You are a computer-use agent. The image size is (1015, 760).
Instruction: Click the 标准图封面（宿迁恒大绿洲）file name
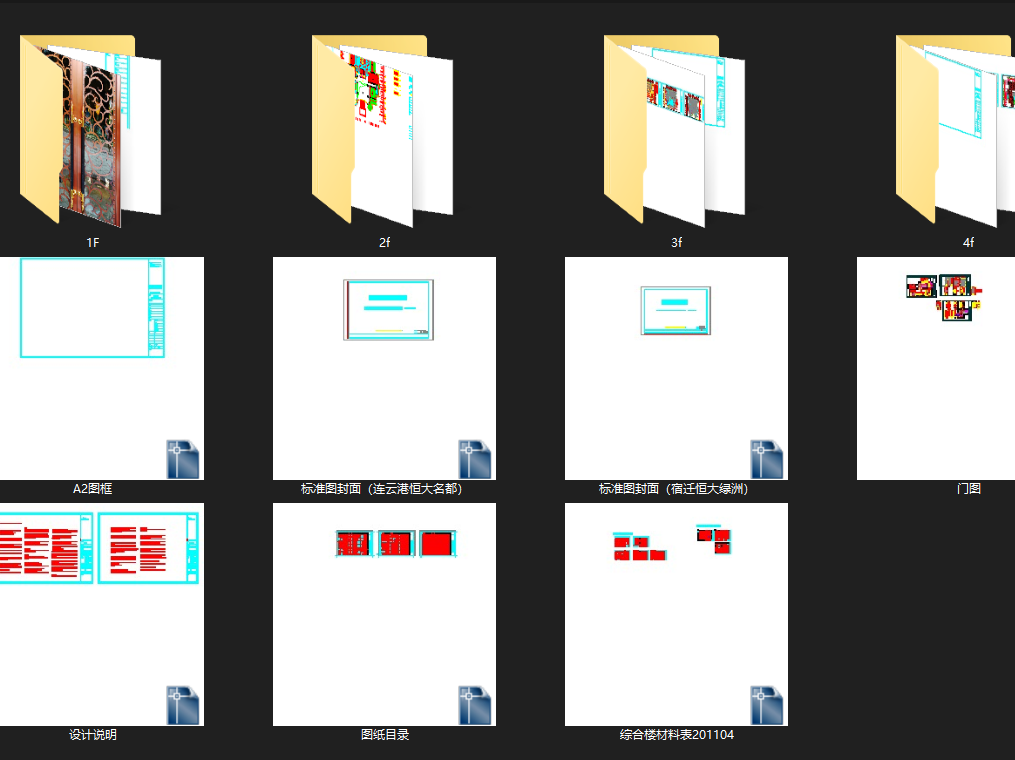[674, 489]
